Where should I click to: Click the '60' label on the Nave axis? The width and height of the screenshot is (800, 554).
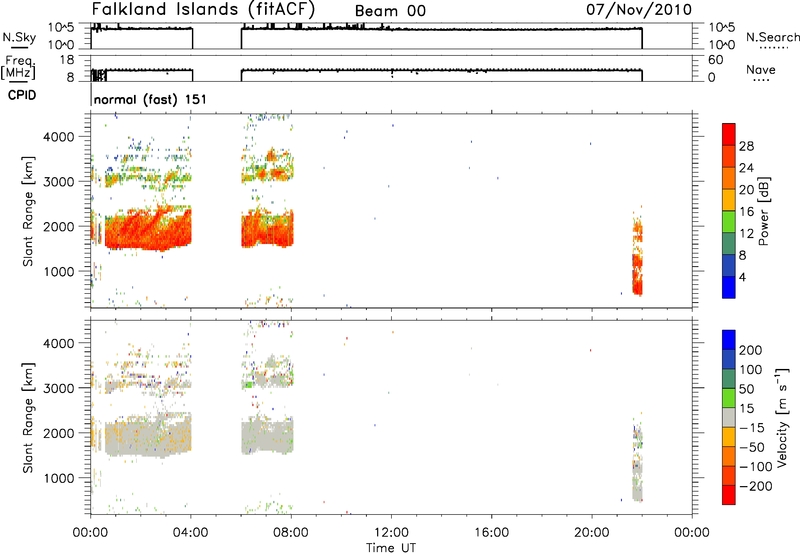pos(715,60)
